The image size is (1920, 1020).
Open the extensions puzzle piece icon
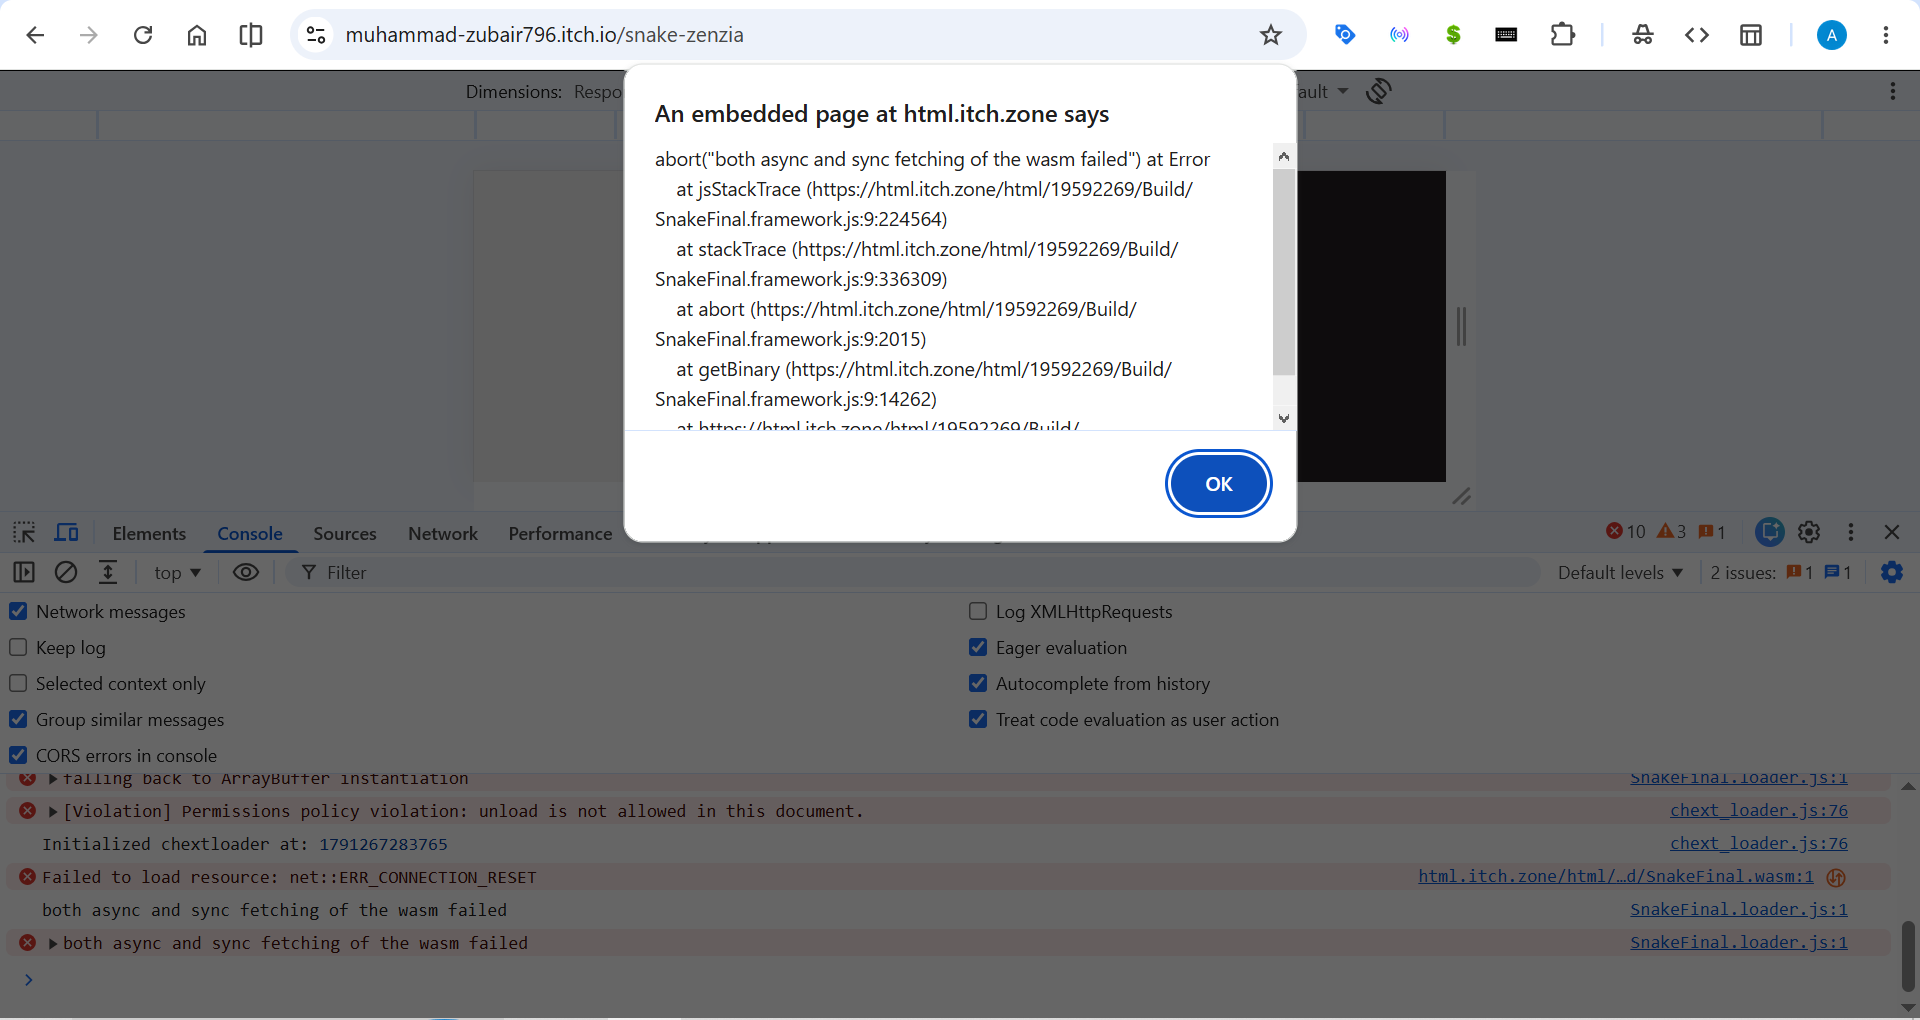pyautogui.click(x=1562, y=35)
